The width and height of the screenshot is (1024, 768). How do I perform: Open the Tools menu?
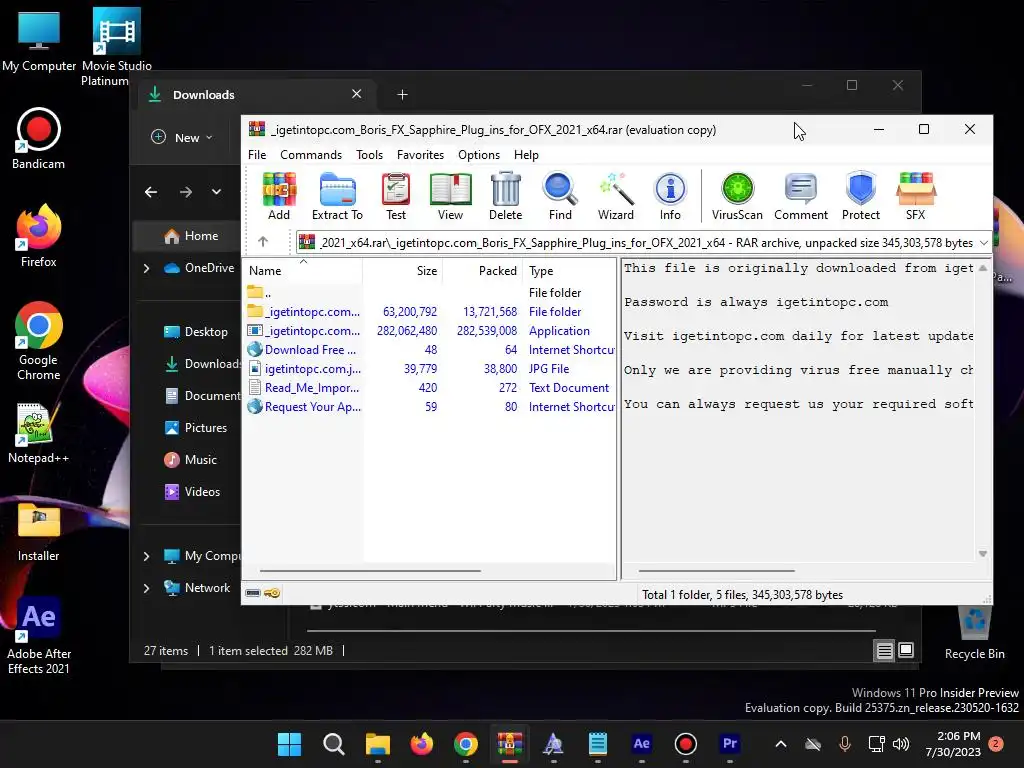pos(370,155)
